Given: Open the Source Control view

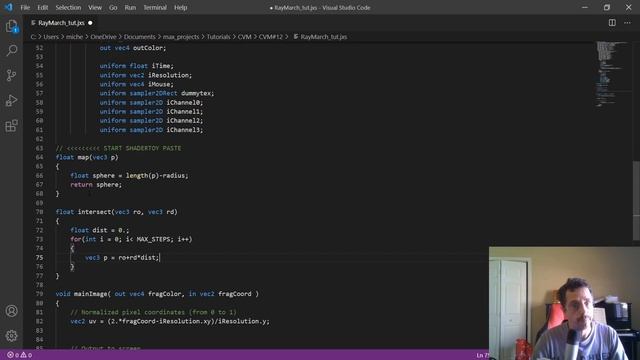Looking at the screenshot, I should 11,76.
